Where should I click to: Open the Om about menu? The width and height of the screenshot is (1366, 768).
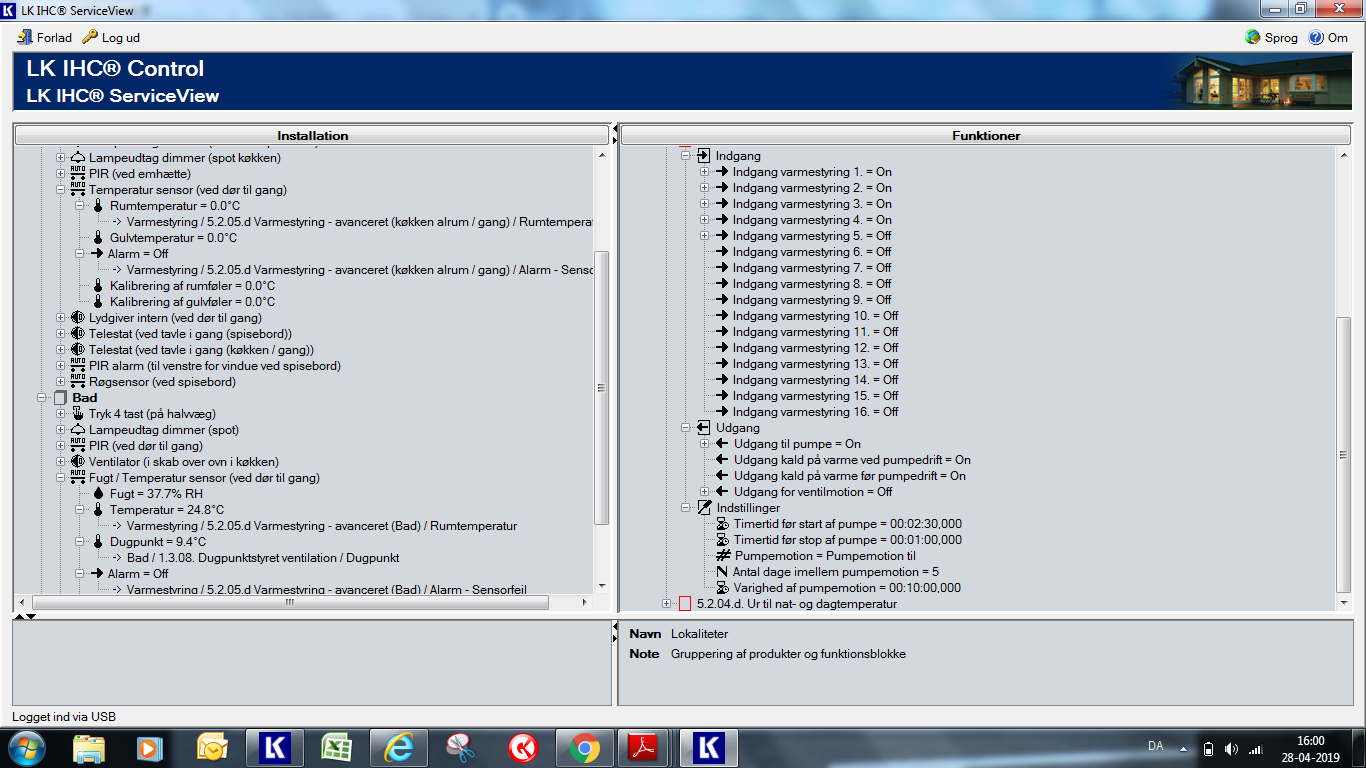point(1327,37)
